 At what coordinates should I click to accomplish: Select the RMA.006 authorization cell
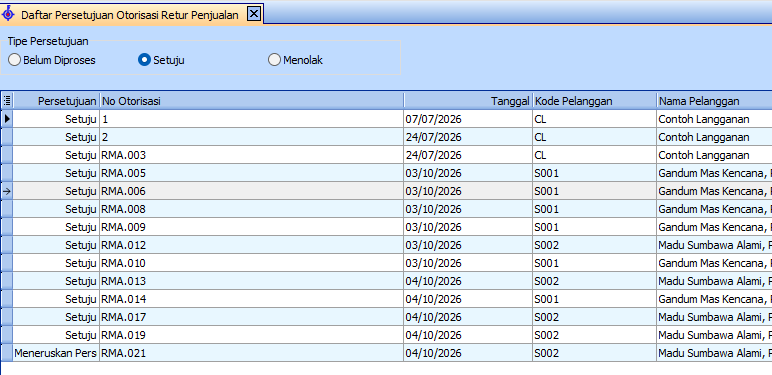coord(252,191)
